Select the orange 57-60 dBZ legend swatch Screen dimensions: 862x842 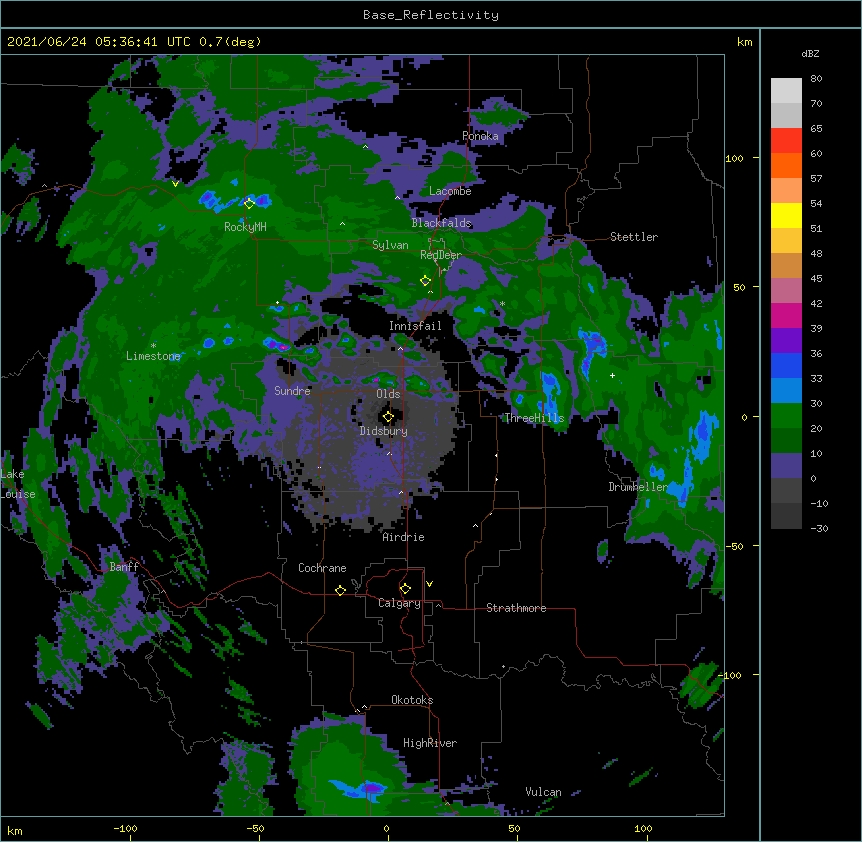(x=786, y=165)
